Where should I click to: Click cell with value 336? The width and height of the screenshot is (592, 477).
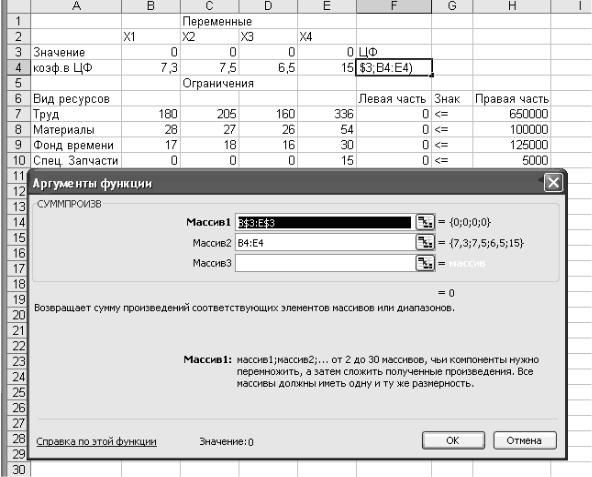(327, 114)
